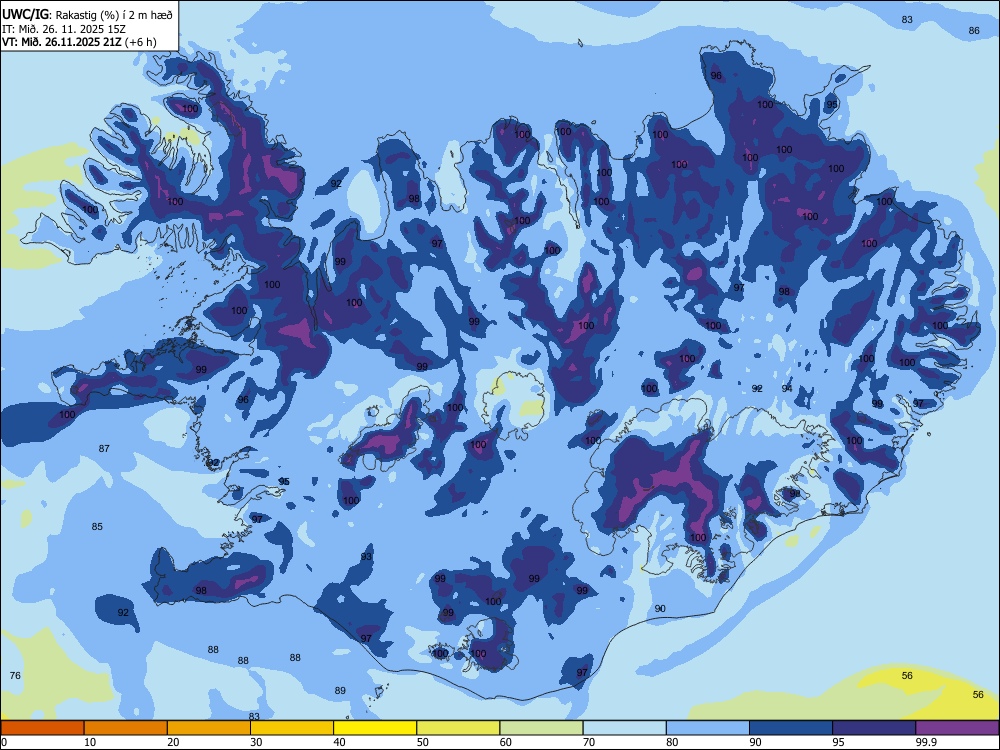Pick the pale yellow 50–60 legend swatch
This screenshot has height=750, width=1000.
(x=458, y=728)
